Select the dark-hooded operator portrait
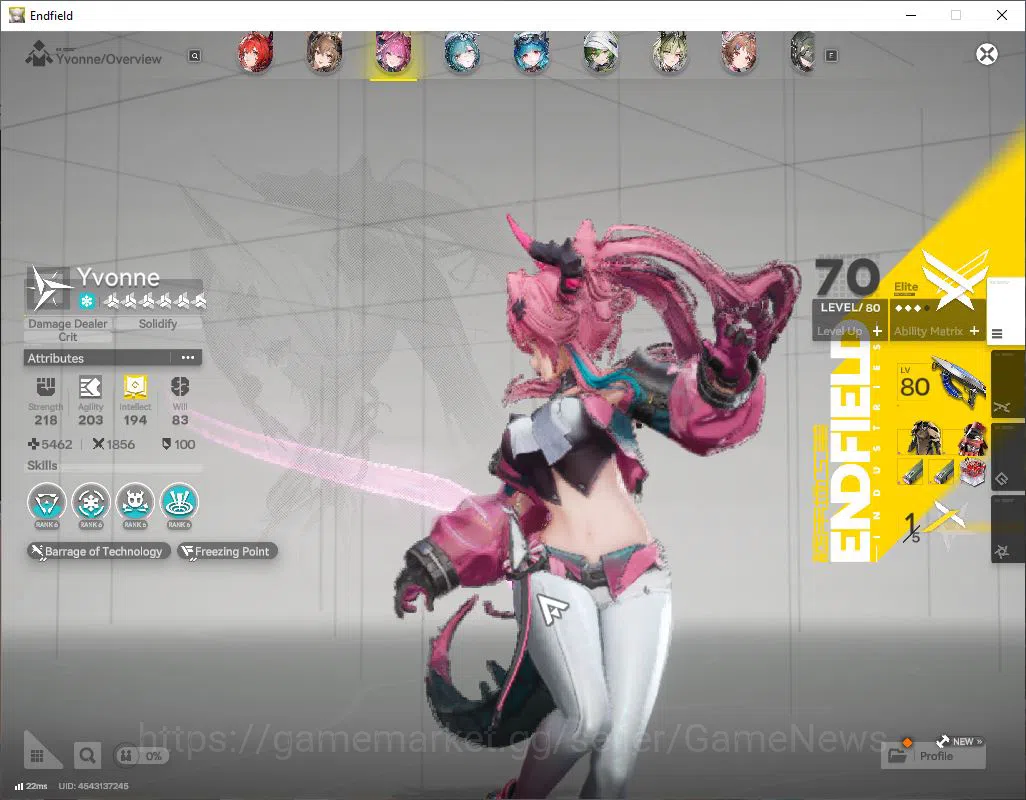 click(x=804, y=52)
